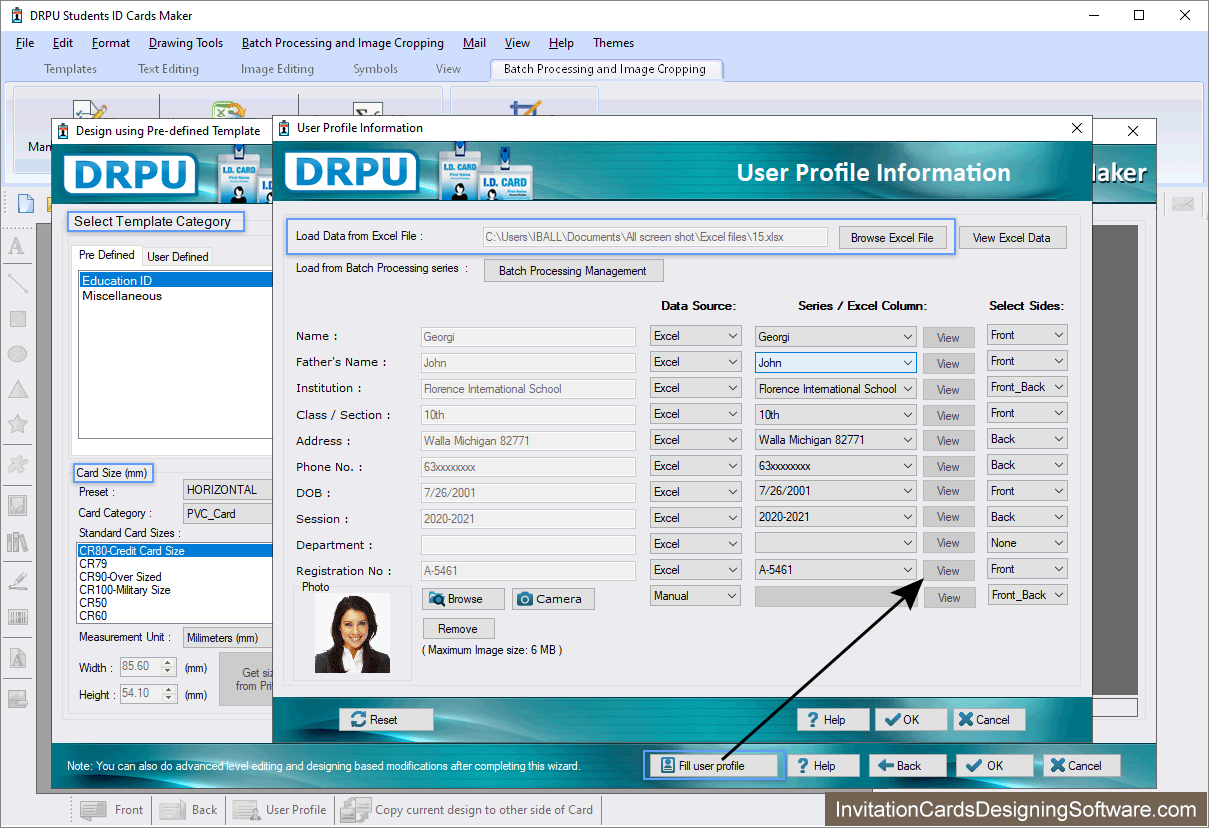Increase card Width using the stepper
Viewport: 1209px width, 828px height.
click(166, 661)
